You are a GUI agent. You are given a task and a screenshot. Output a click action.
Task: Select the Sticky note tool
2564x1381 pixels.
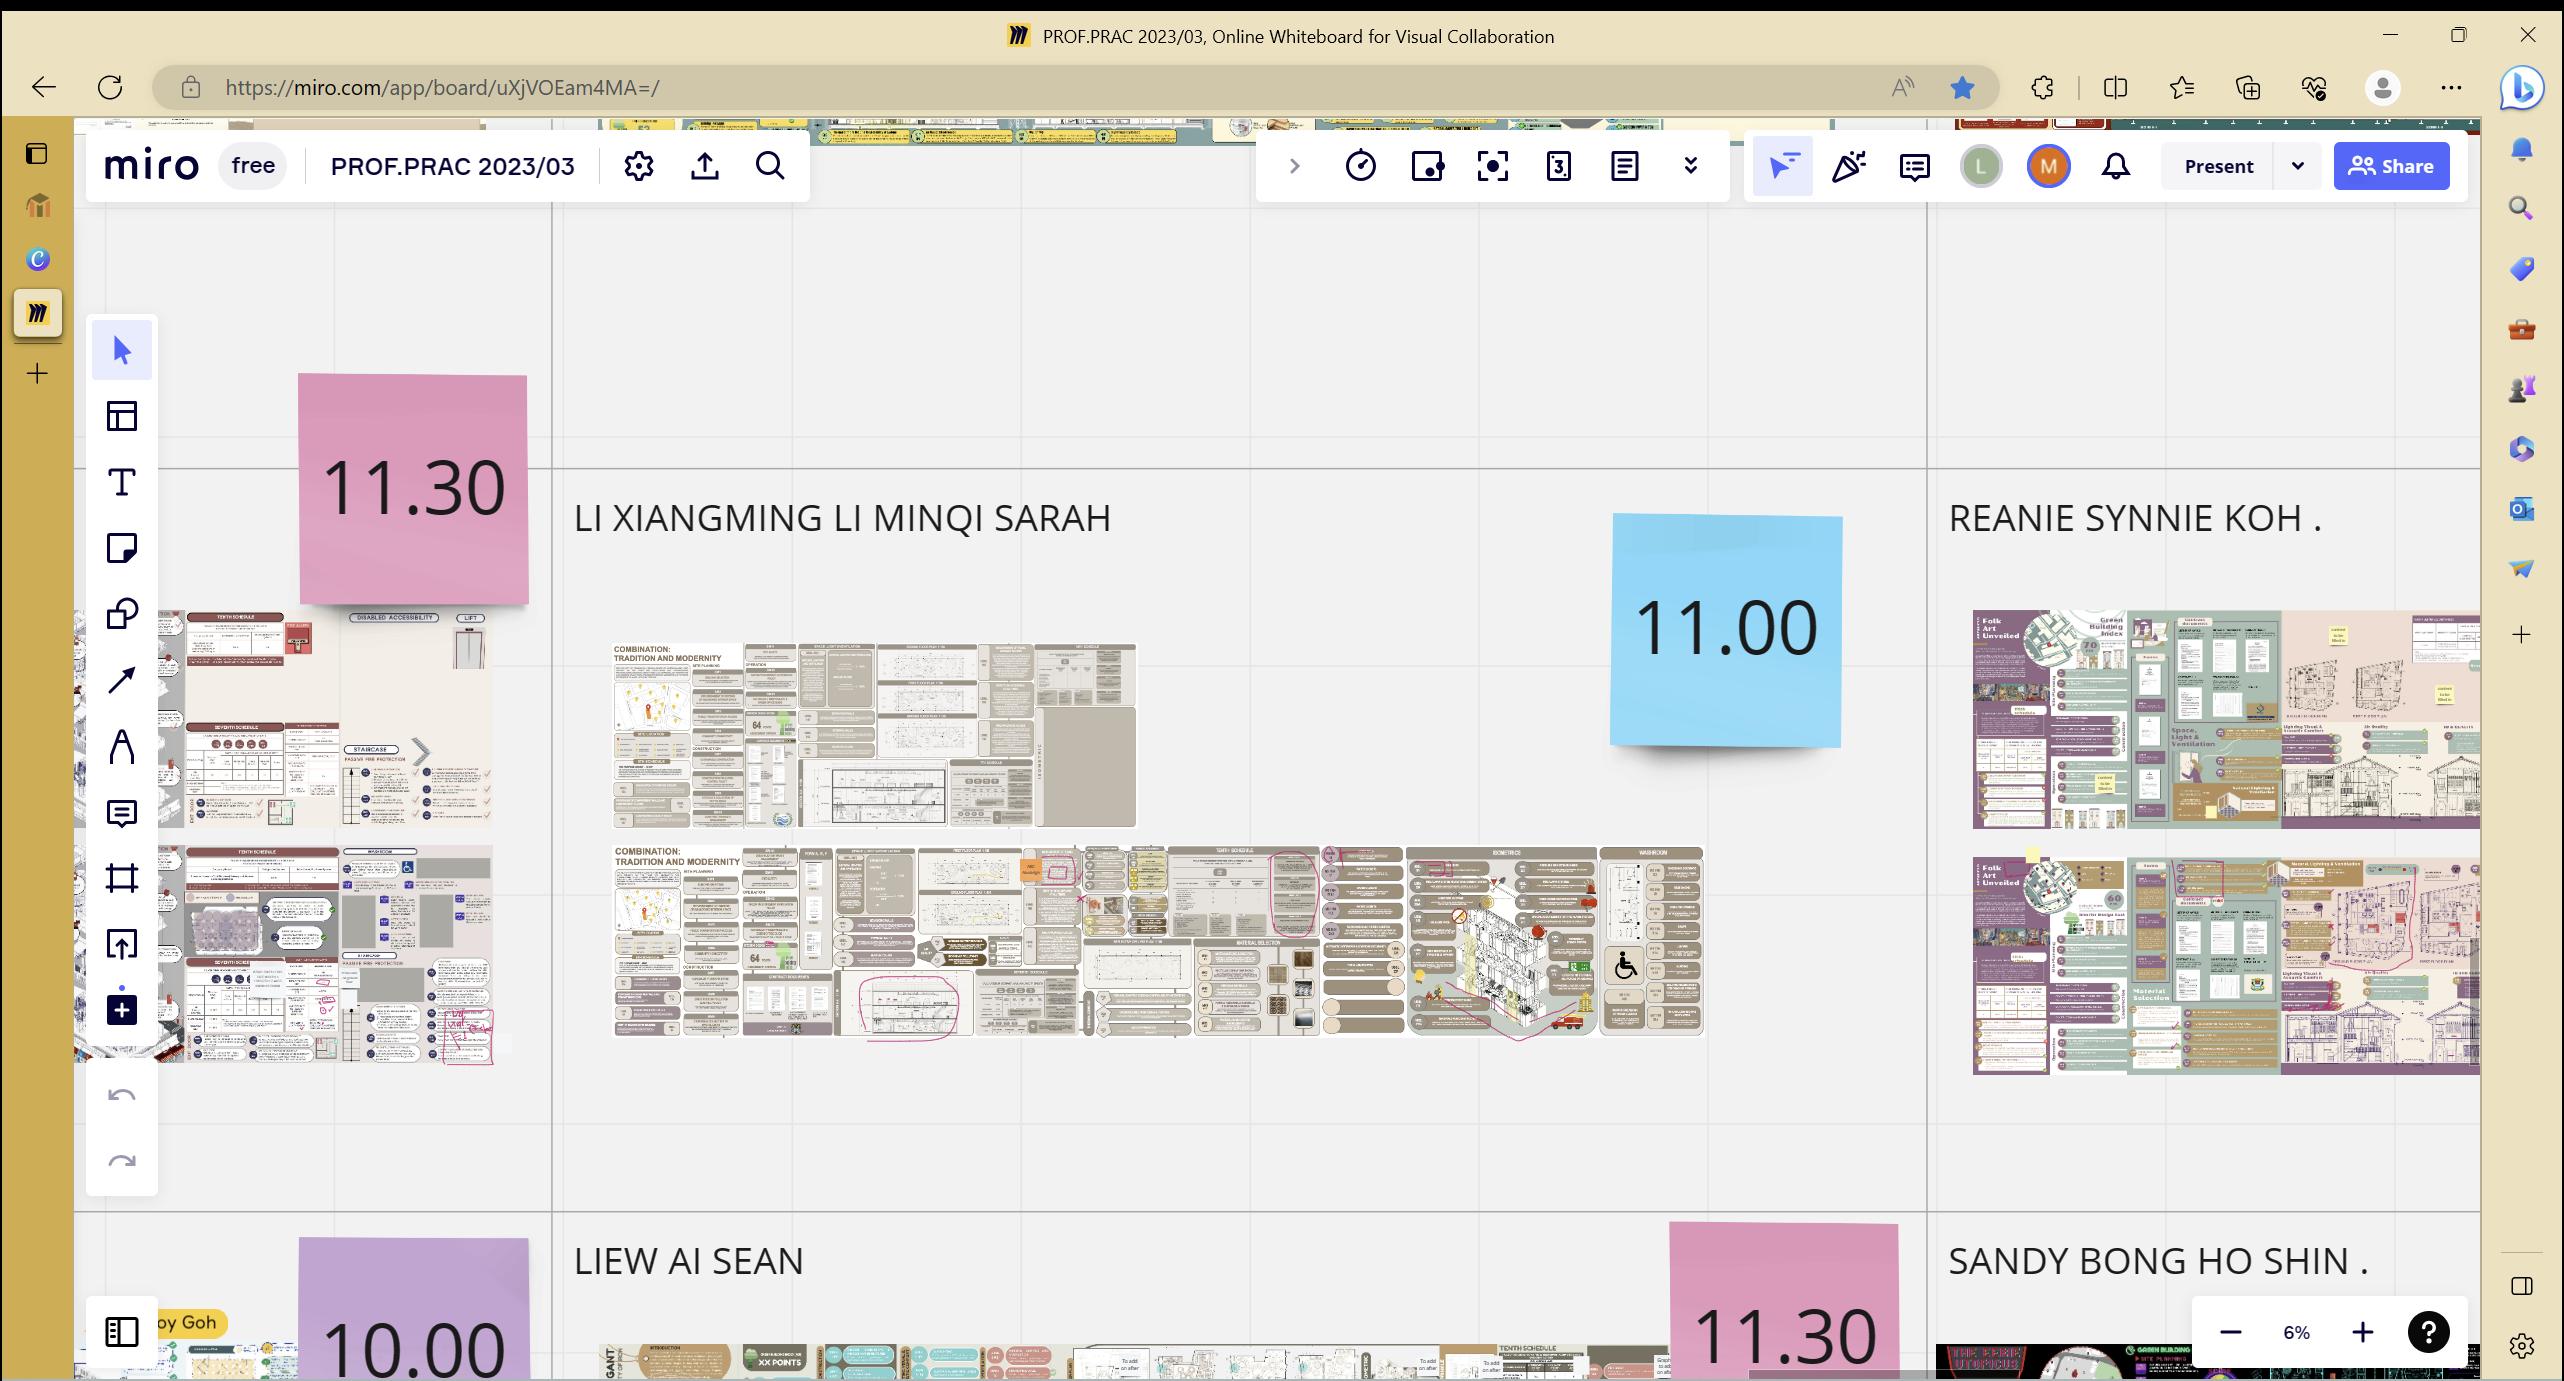[x=121, y=548]
